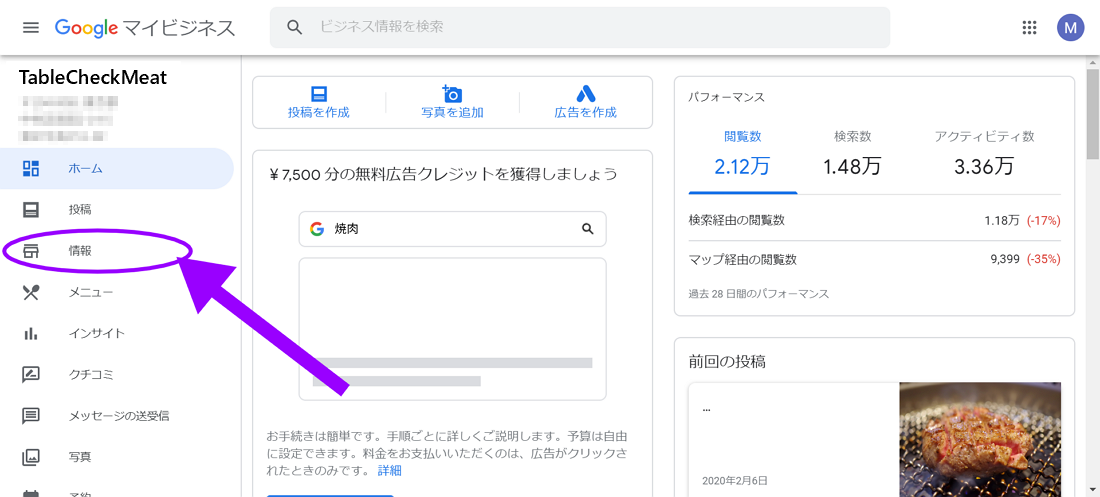Screen dimensions: 1100x497
Task: Open the Google apps grid
Action: click(x=1029, y=27)
